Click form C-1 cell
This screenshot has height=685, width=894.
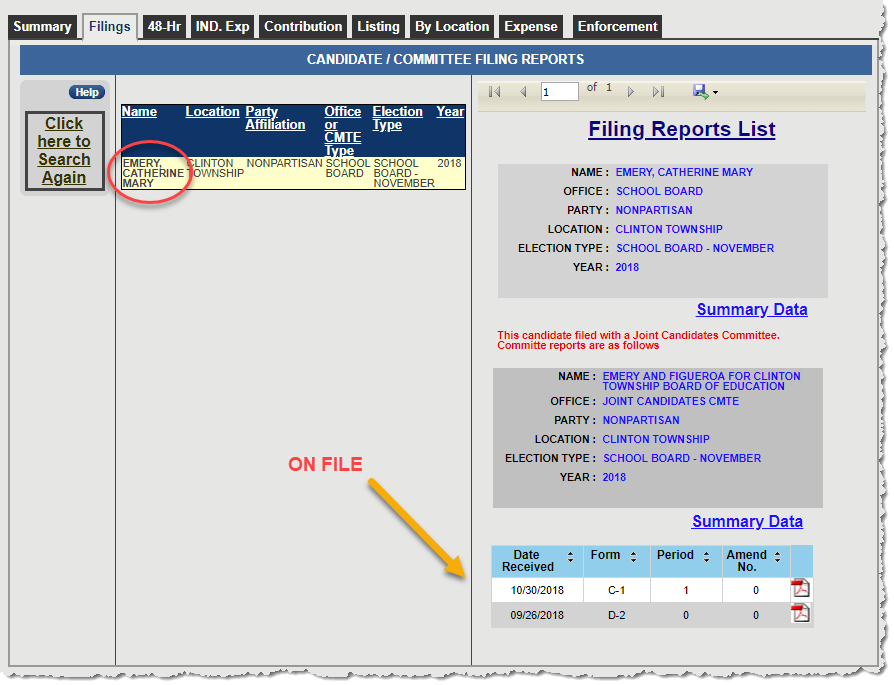pos(616,590)
